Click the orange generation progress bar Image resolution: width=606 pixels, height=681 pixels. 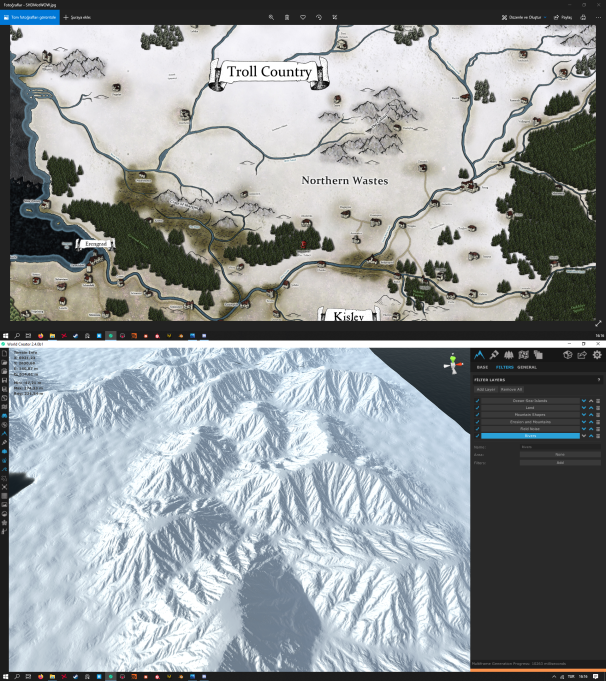538,670
